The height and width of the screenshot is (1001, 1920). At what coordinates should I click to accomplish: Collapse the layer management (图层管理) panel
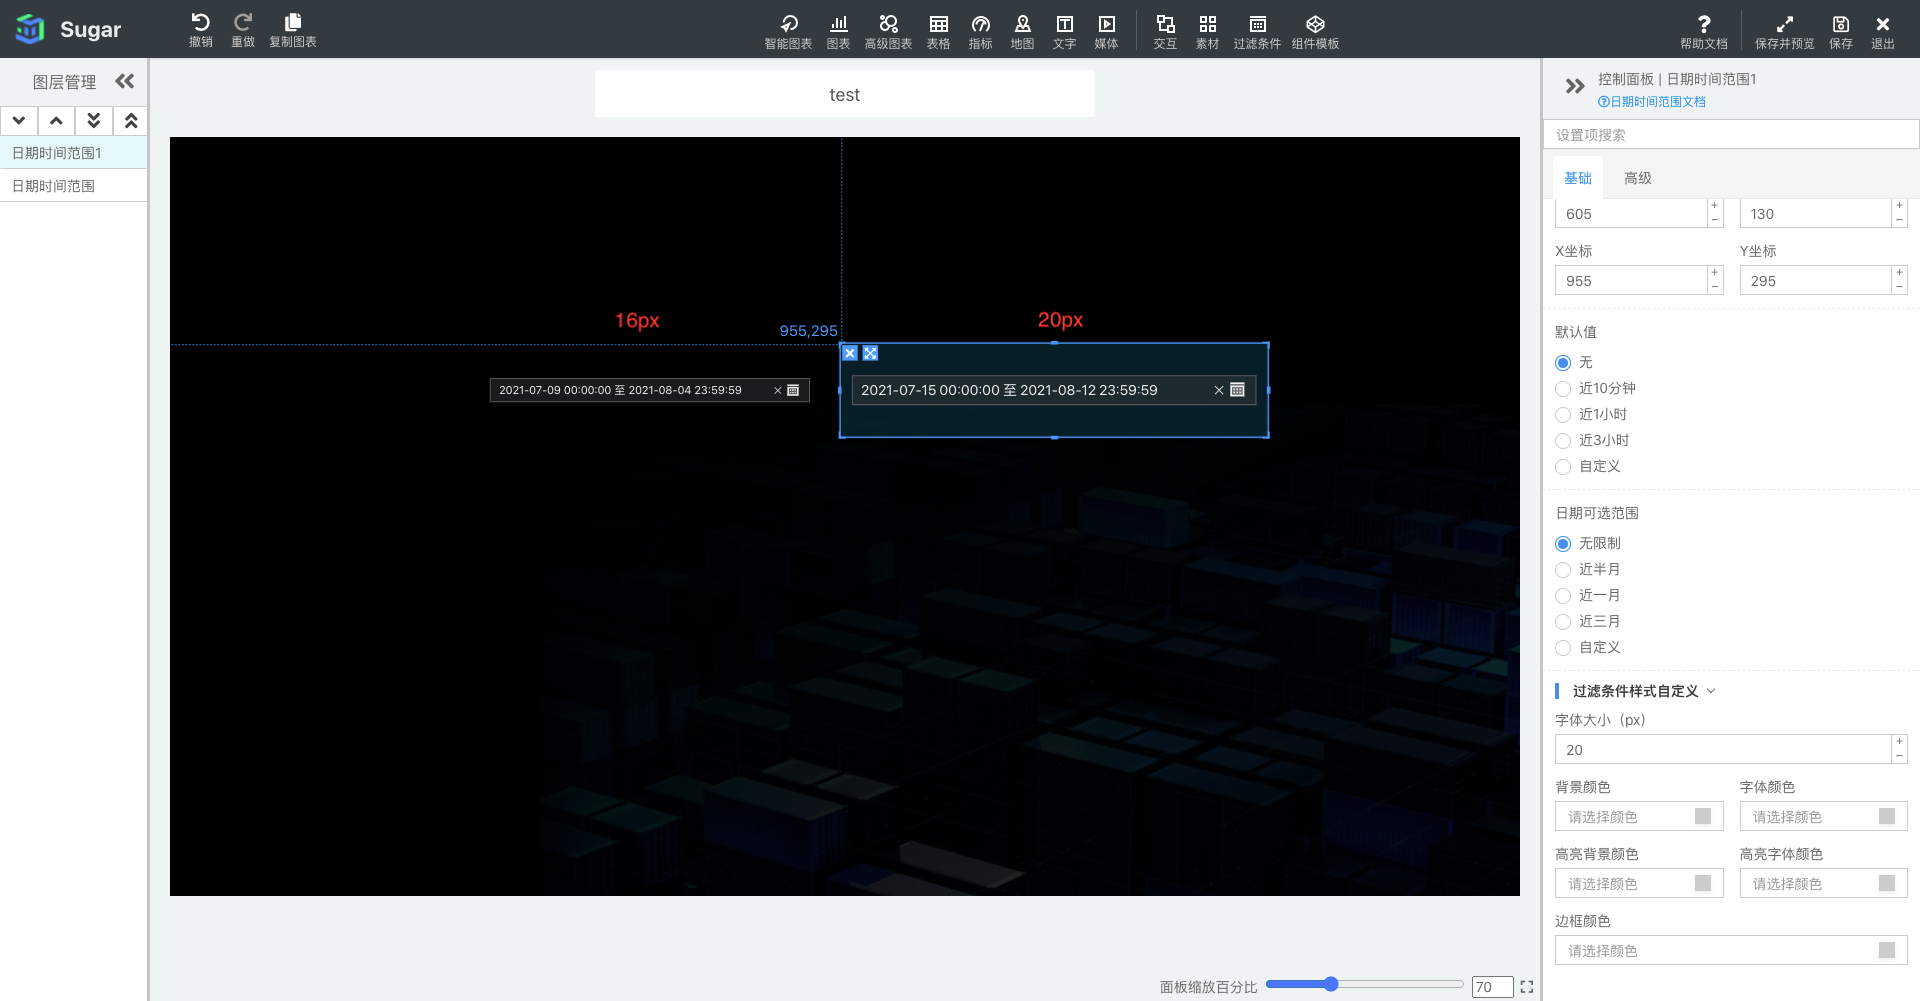[x=125, y=81]
